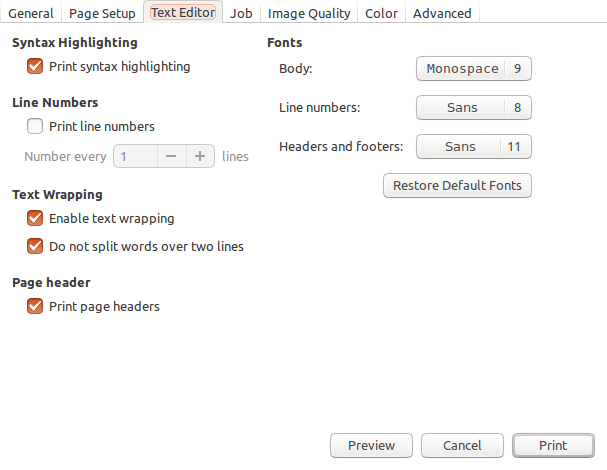
Task: Uncheck Do not split words over two lines
Action: click(35, 246)
